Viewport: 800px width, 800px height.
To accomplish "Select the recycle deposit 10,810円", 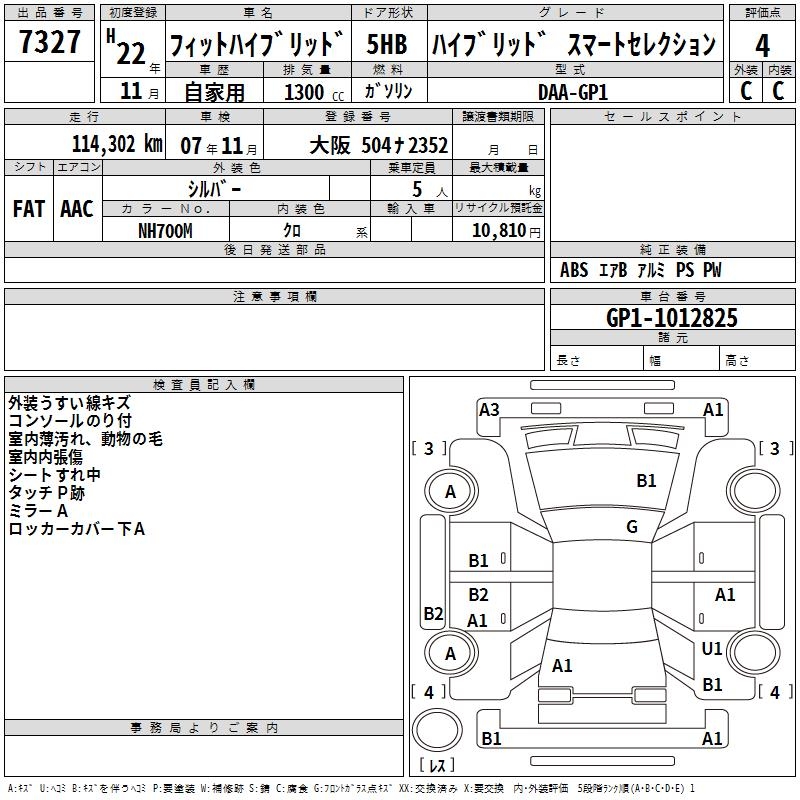I will tap(506, 230).
